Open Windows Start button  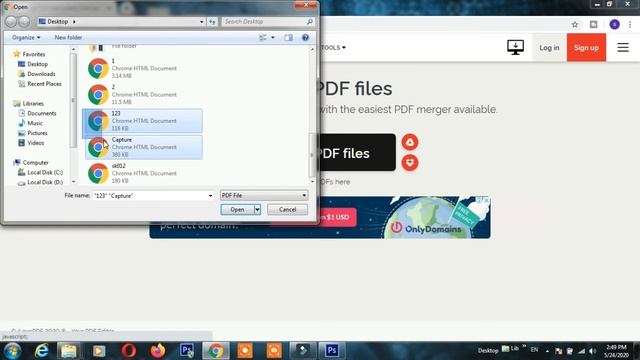tap(13, 351)
